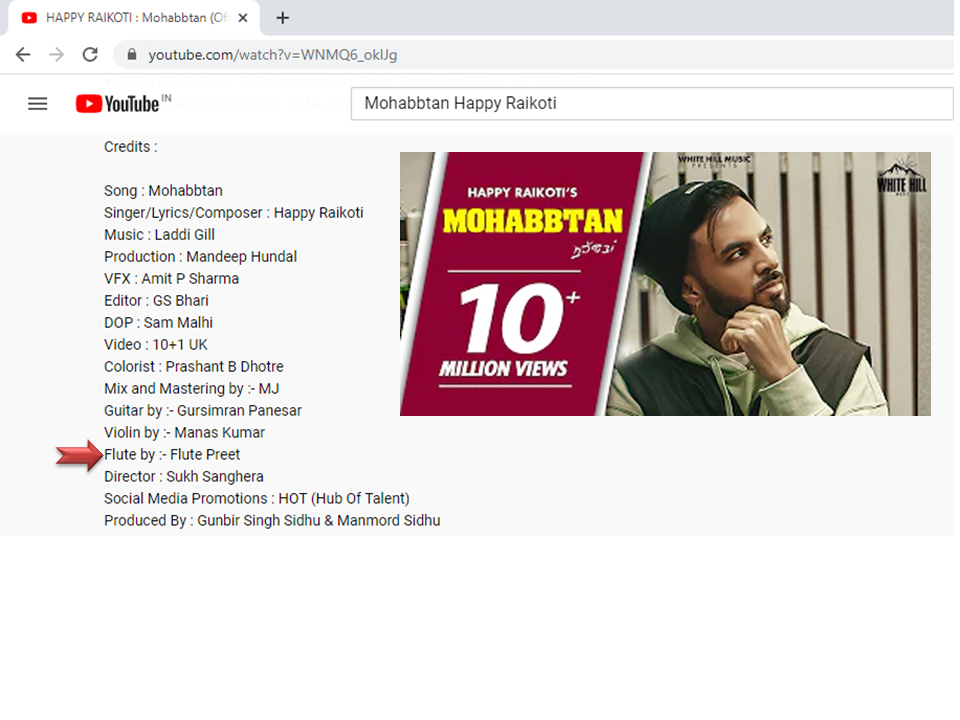Click the 'Music : Laddi Gill' credit
The image size is (960, 720).
(x=159, y=235)
